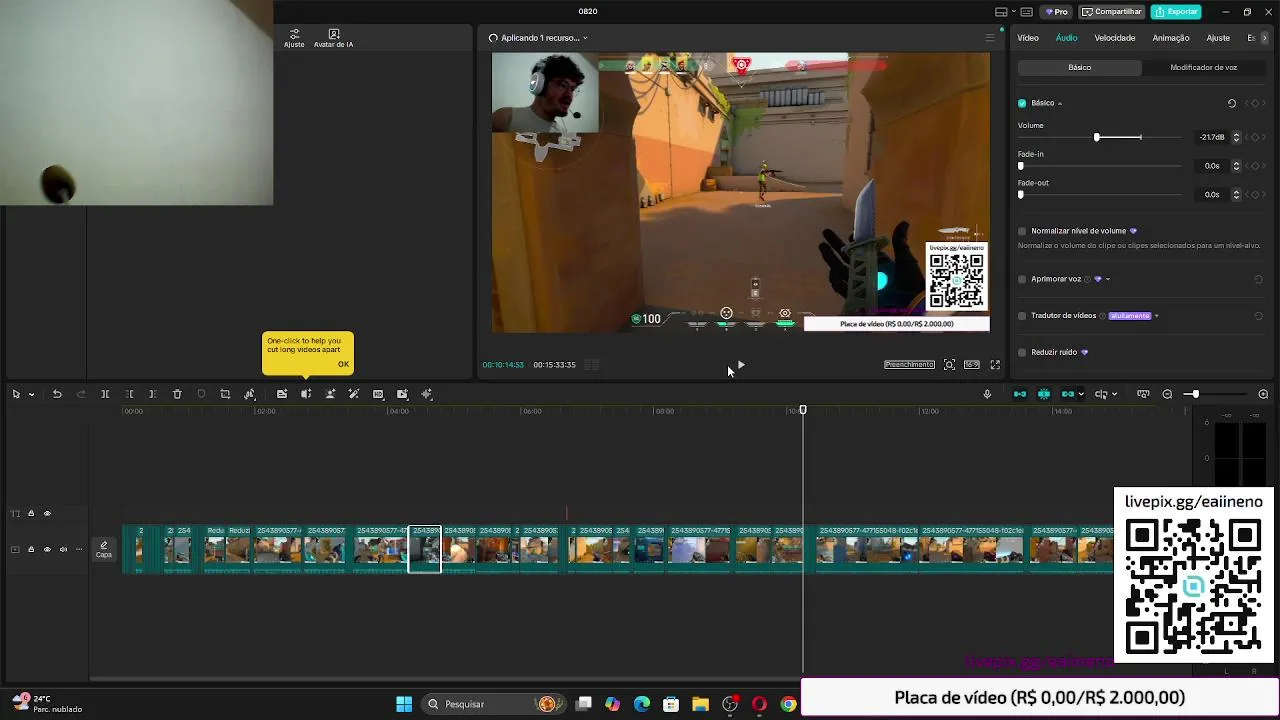Image resolution: width=1280 pixels, height=720 pixels.
Task: Toggle the main track magnet
Action: click(x=1020, y=394)
